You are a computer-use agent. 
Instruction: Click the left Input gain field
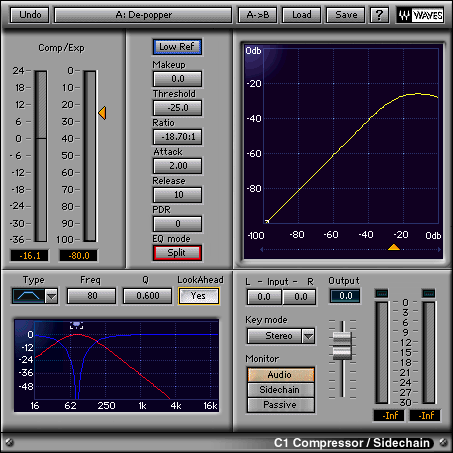264,297
